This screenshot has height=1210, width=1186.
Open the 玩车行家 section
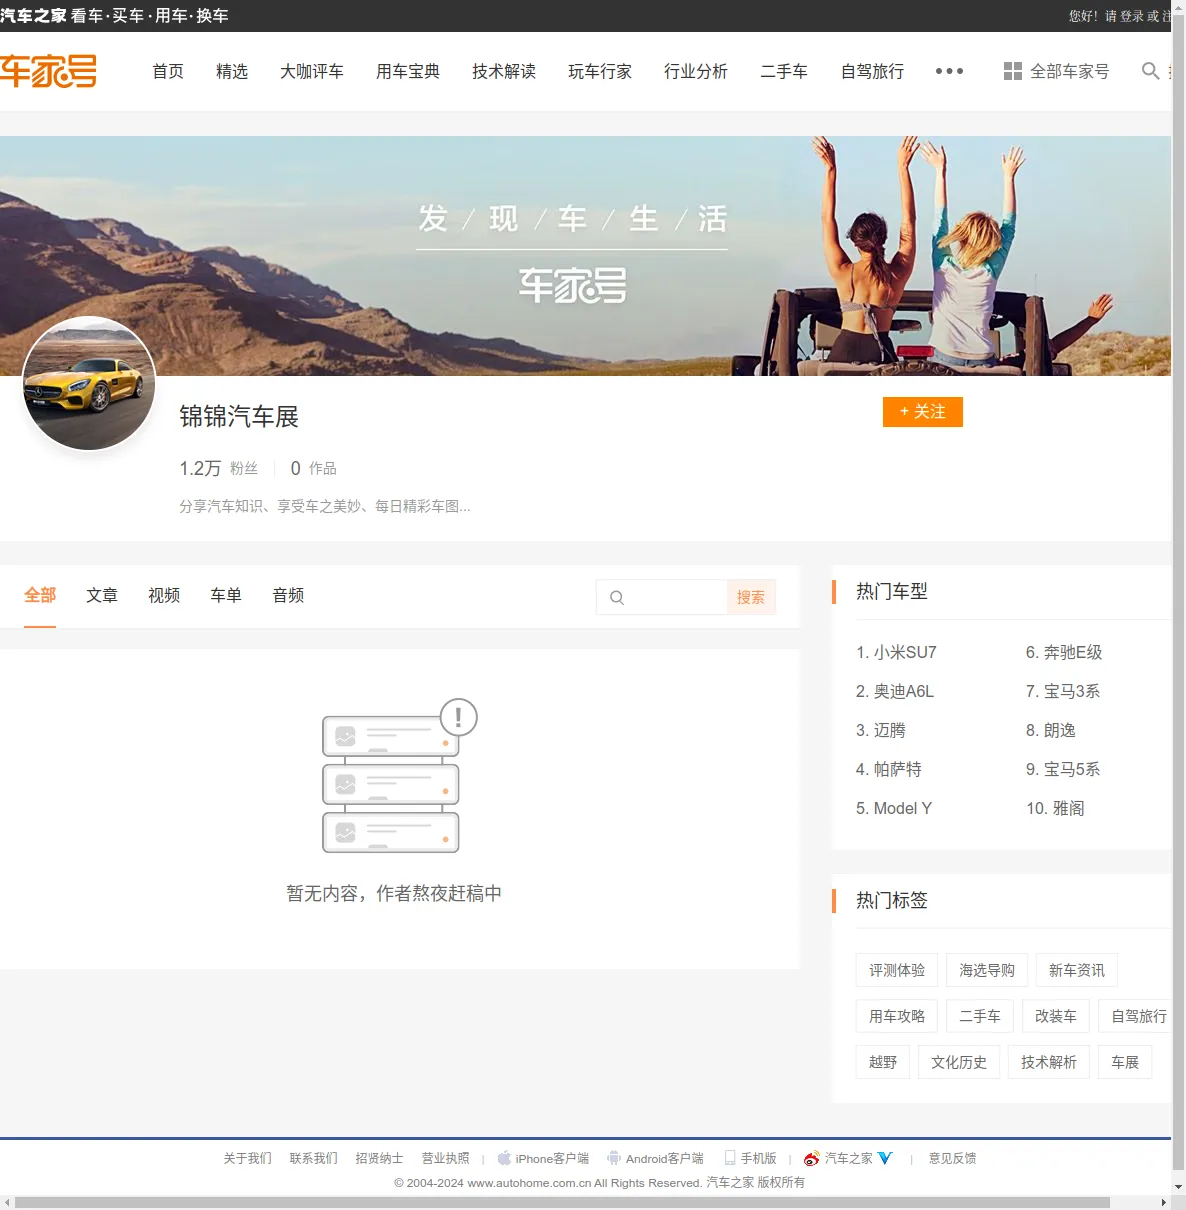pyautogui.click(x=600, y=71)
